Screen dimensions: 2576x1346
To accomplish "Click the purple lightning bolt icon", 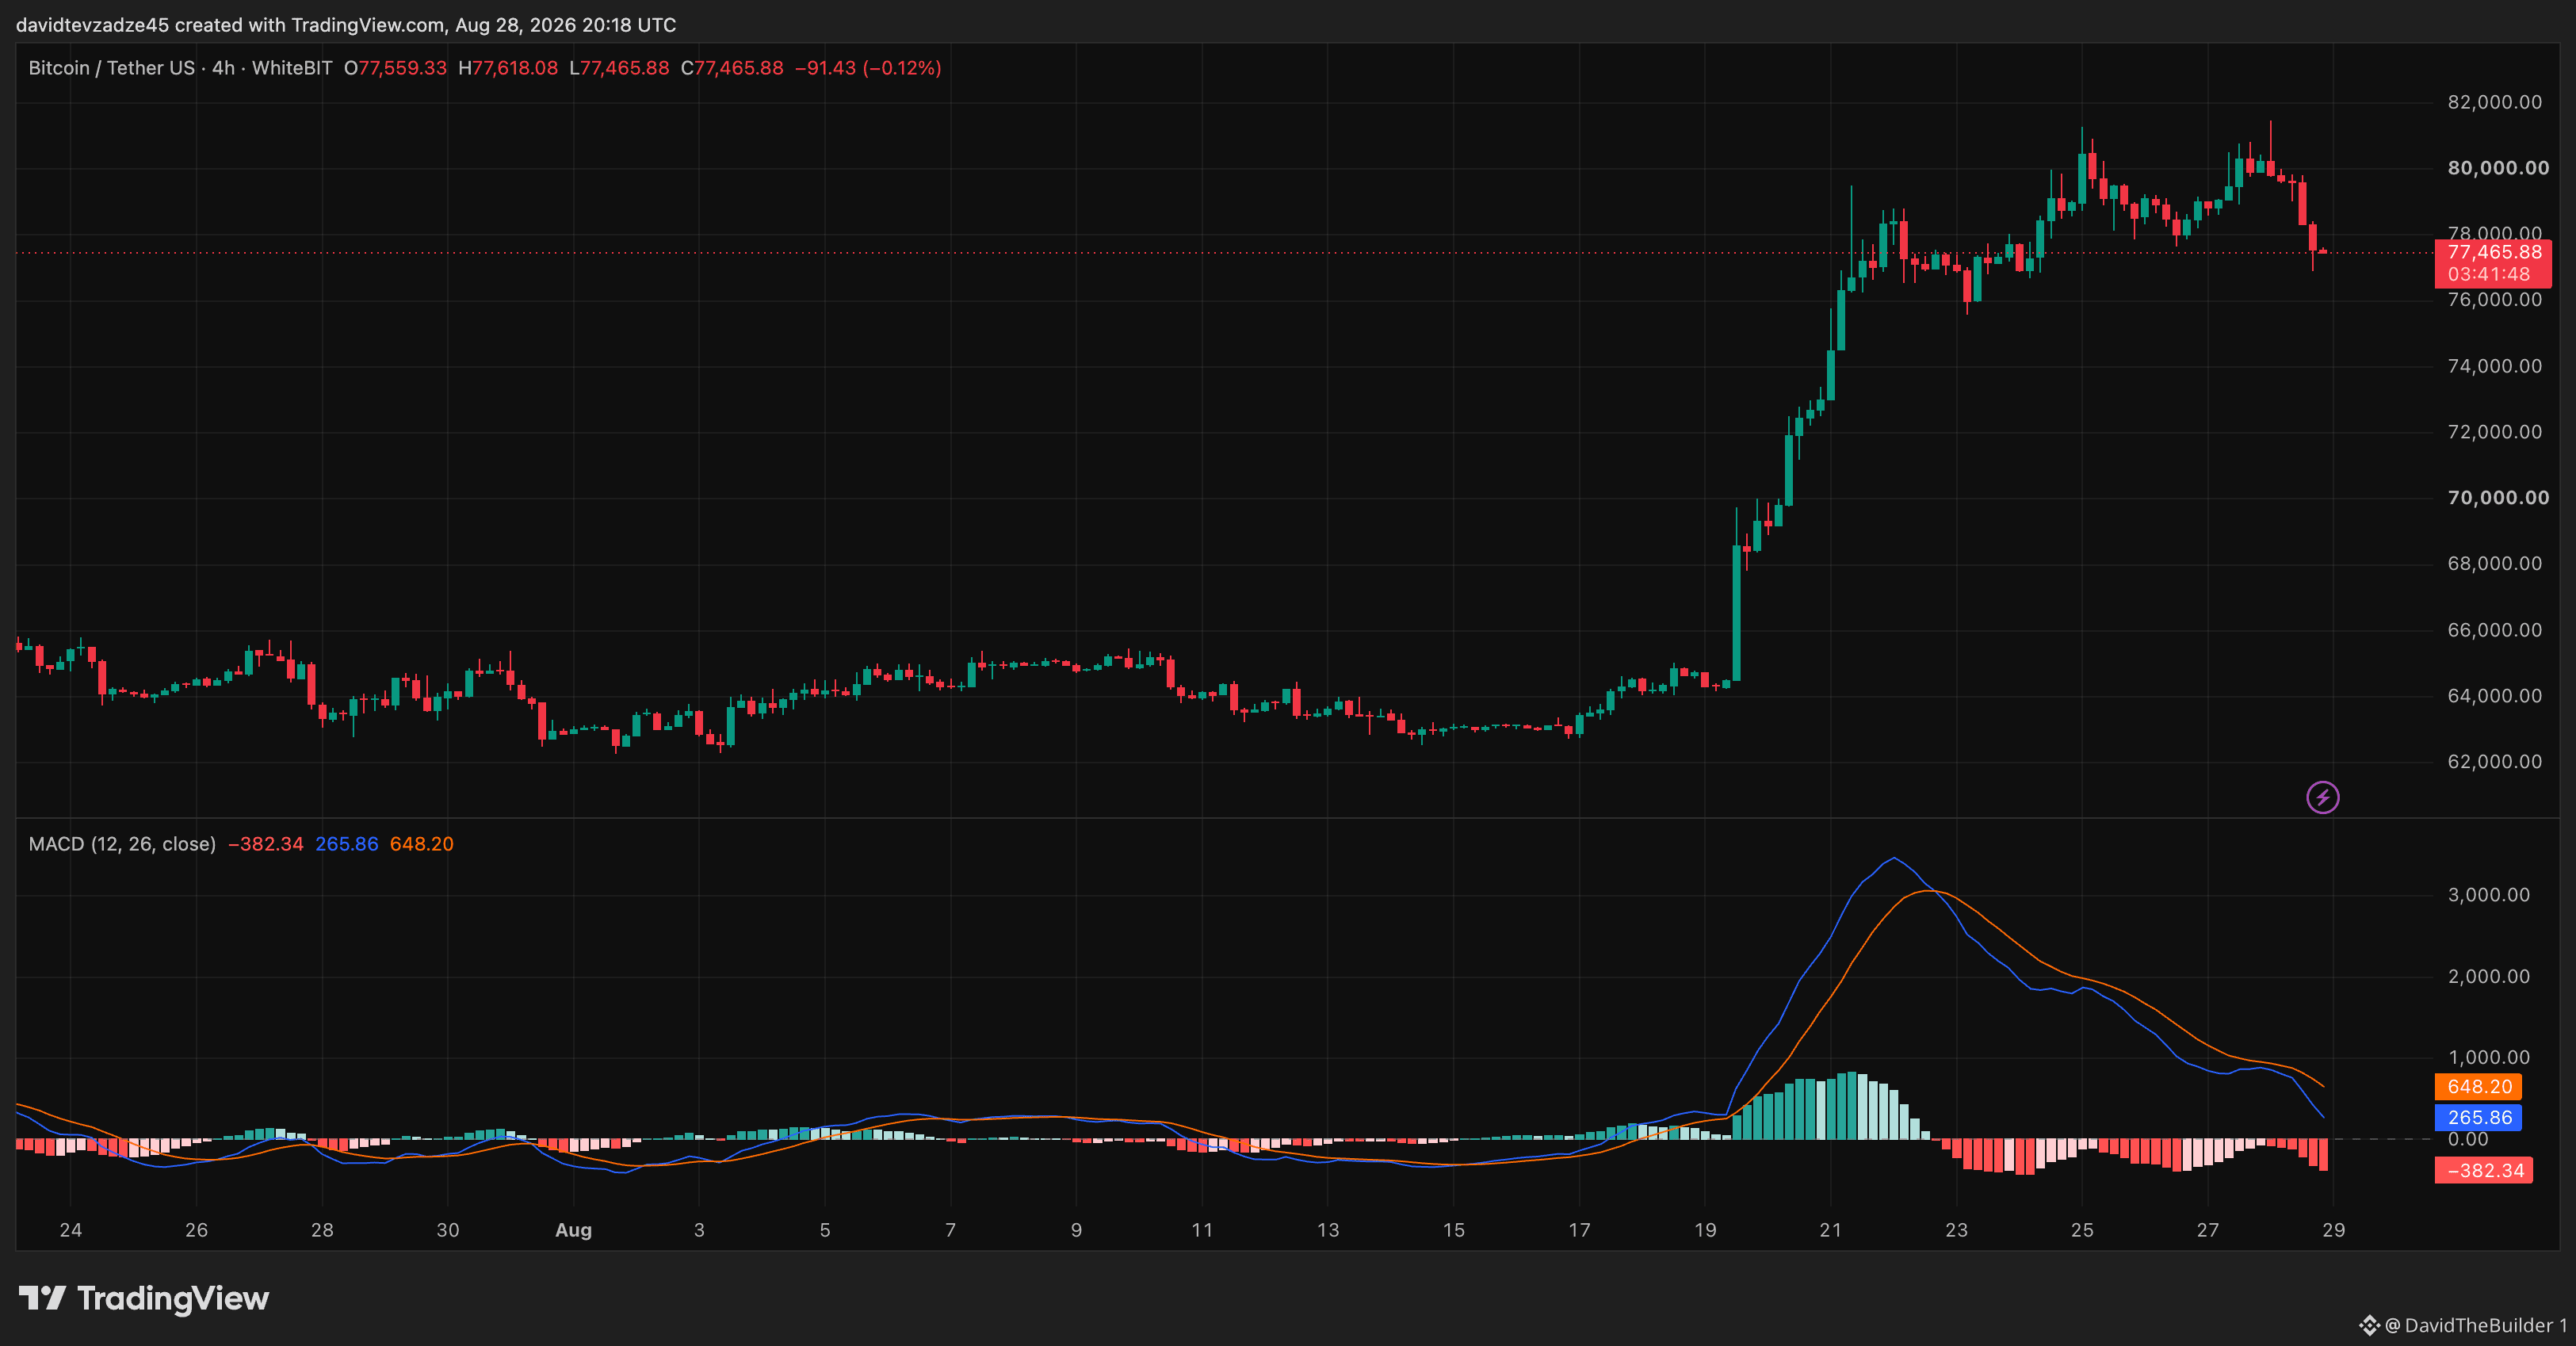I will (2322, 797).
